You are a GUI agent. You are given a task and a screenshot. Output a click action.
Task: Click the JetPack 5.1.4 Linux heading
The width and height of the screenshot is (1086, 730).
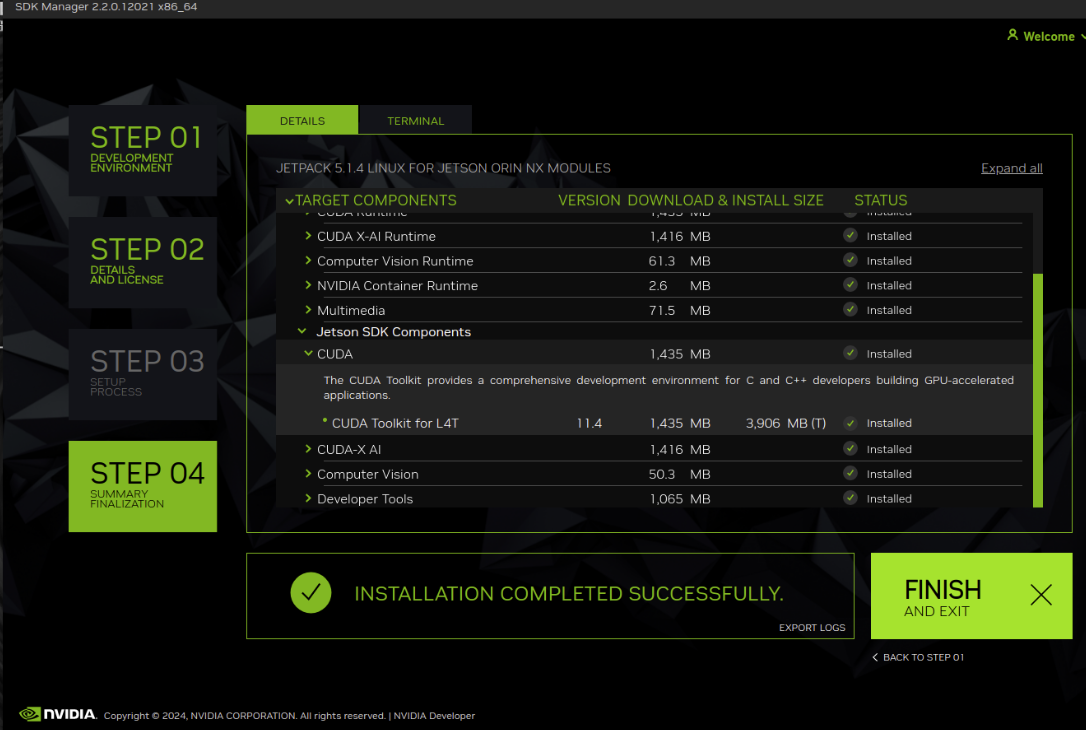(x=443, y=168)
